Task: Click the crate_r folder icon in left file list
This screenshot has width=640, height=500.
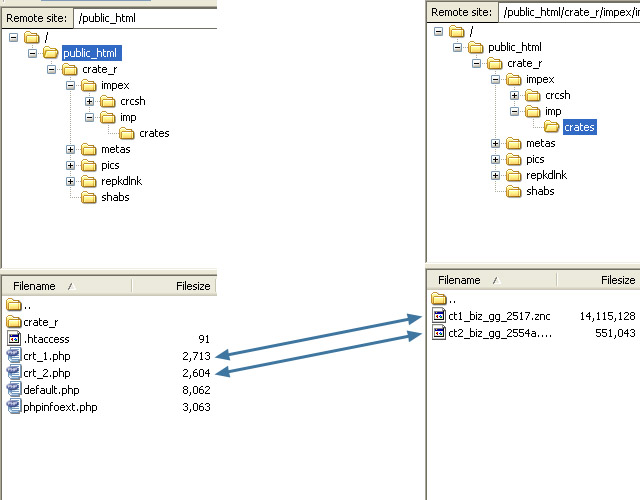Action: [x=14, y=322]
